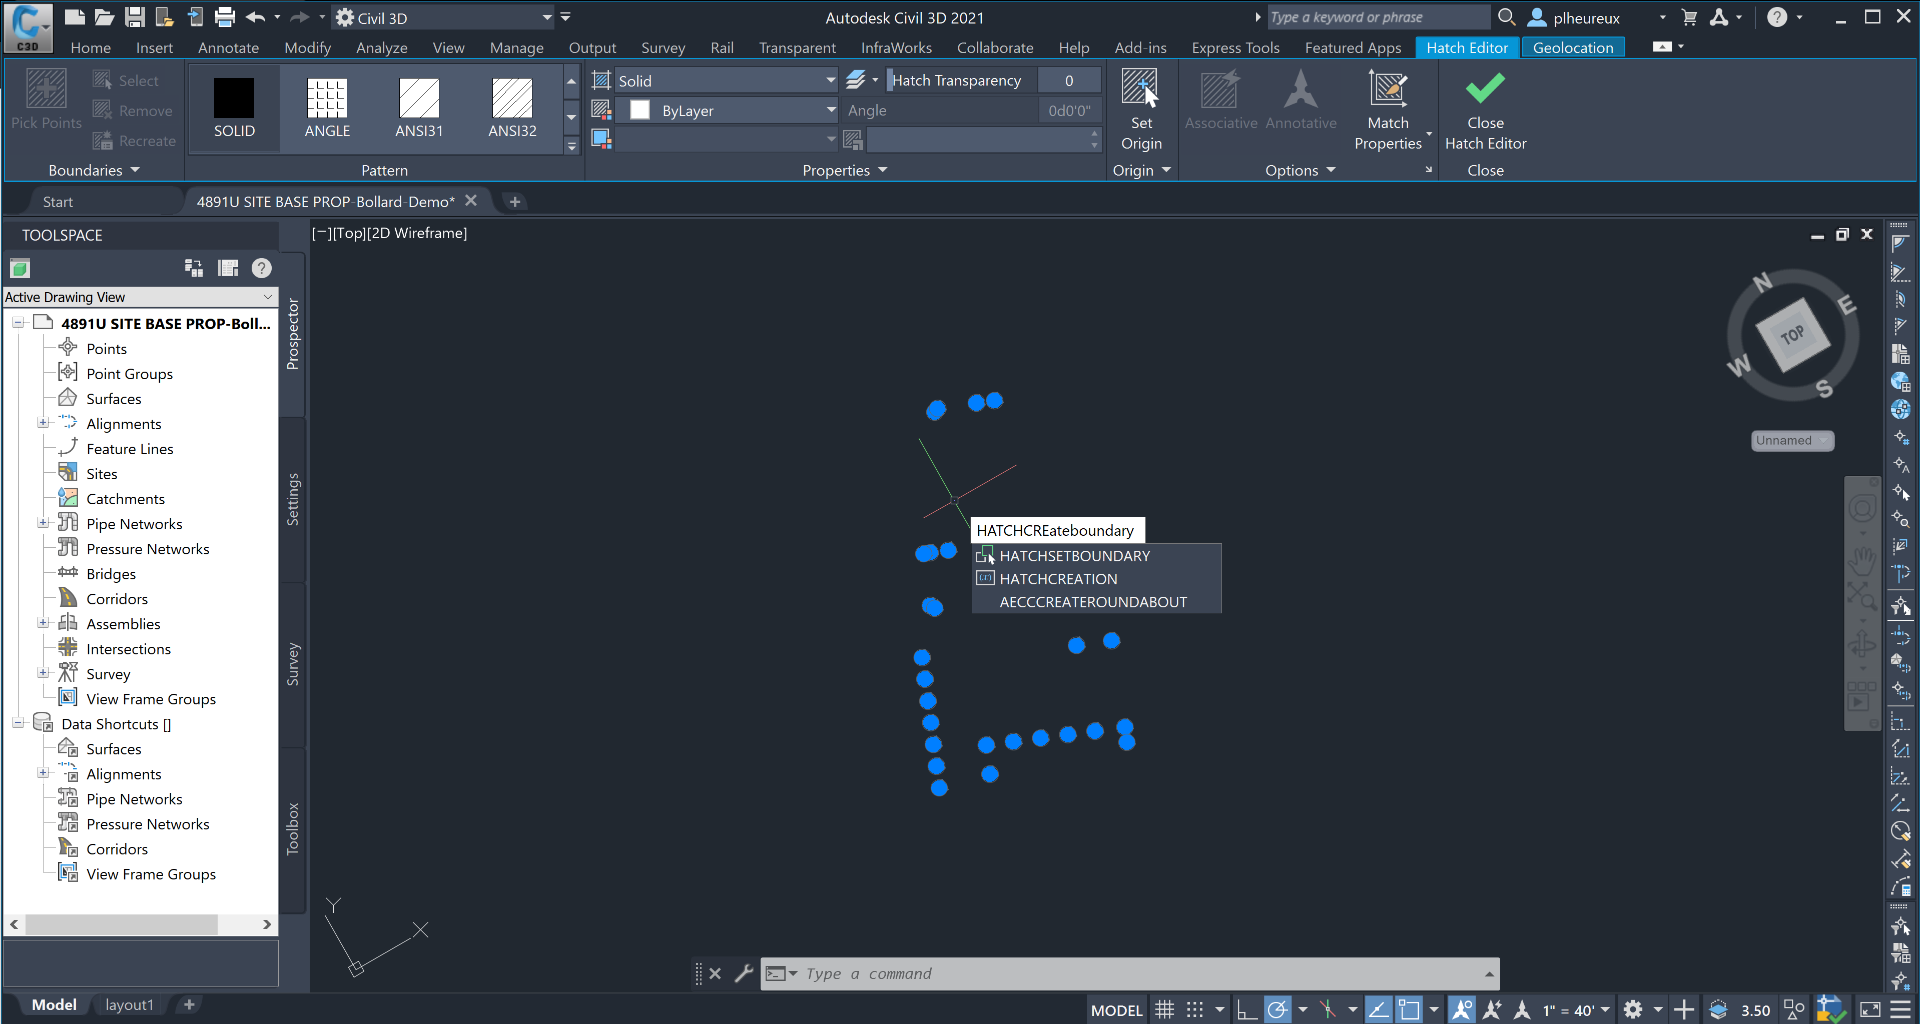Select the SOLID hatch pattern swatch

click(234, 108)
